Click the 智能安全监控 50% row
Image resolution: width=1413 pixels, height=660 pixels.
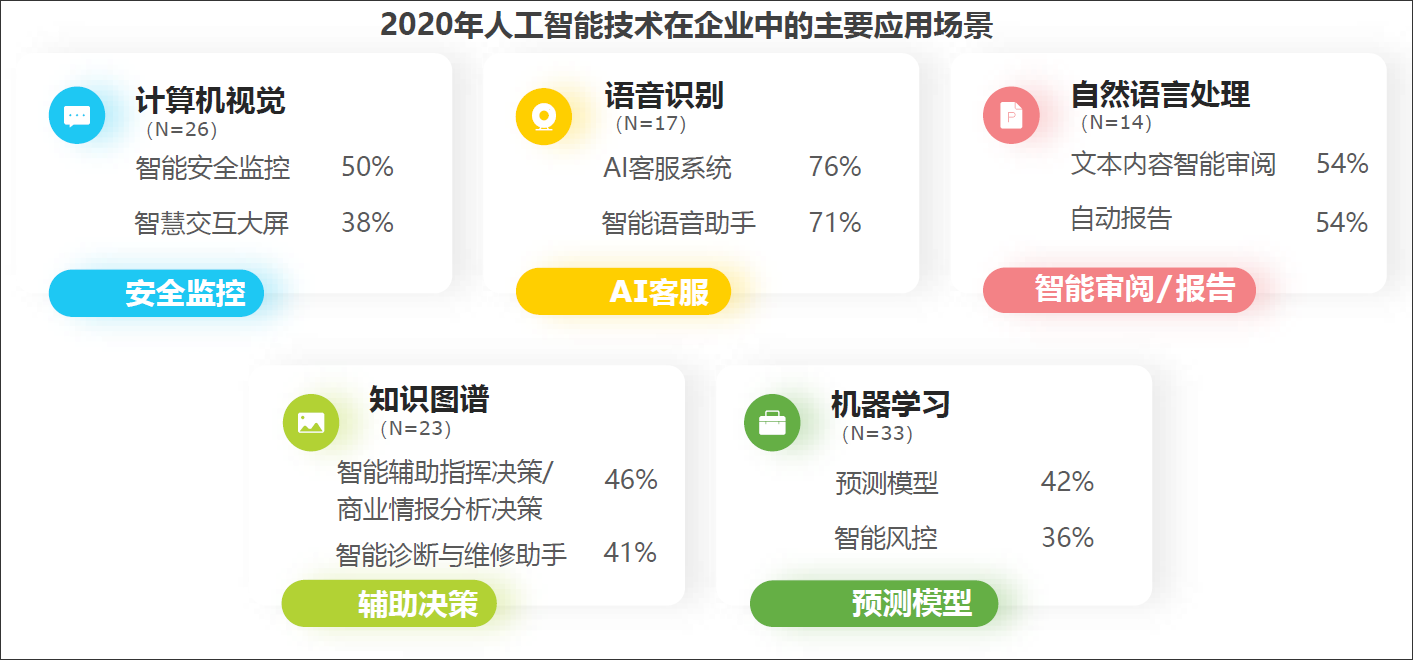tap(264, 167)
